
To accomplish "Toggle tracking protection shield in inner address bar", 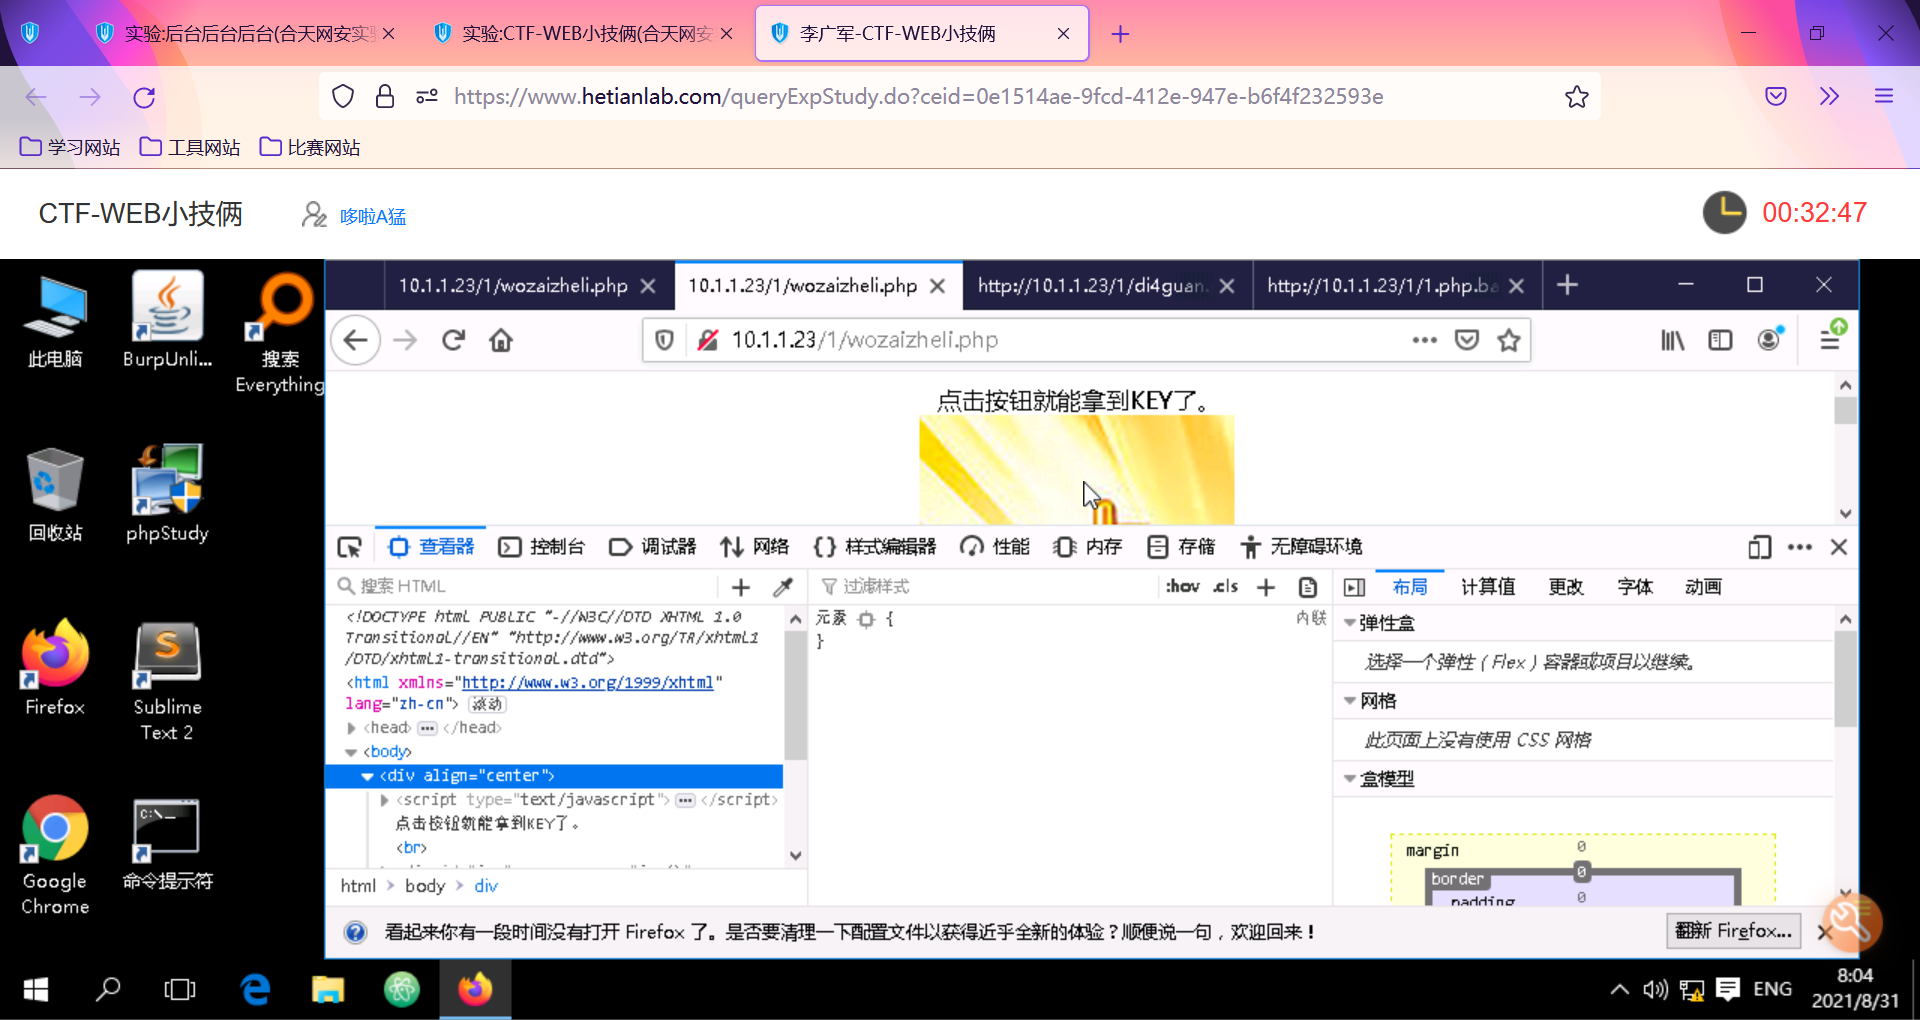I will (664, 340).
